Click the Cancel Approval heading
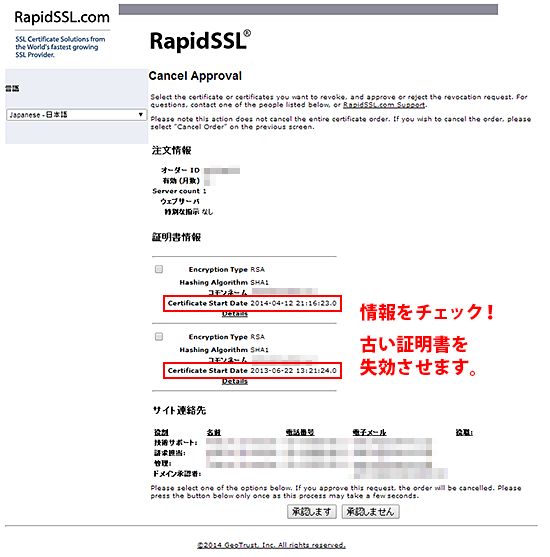The image size is (550, 557). 195,76
